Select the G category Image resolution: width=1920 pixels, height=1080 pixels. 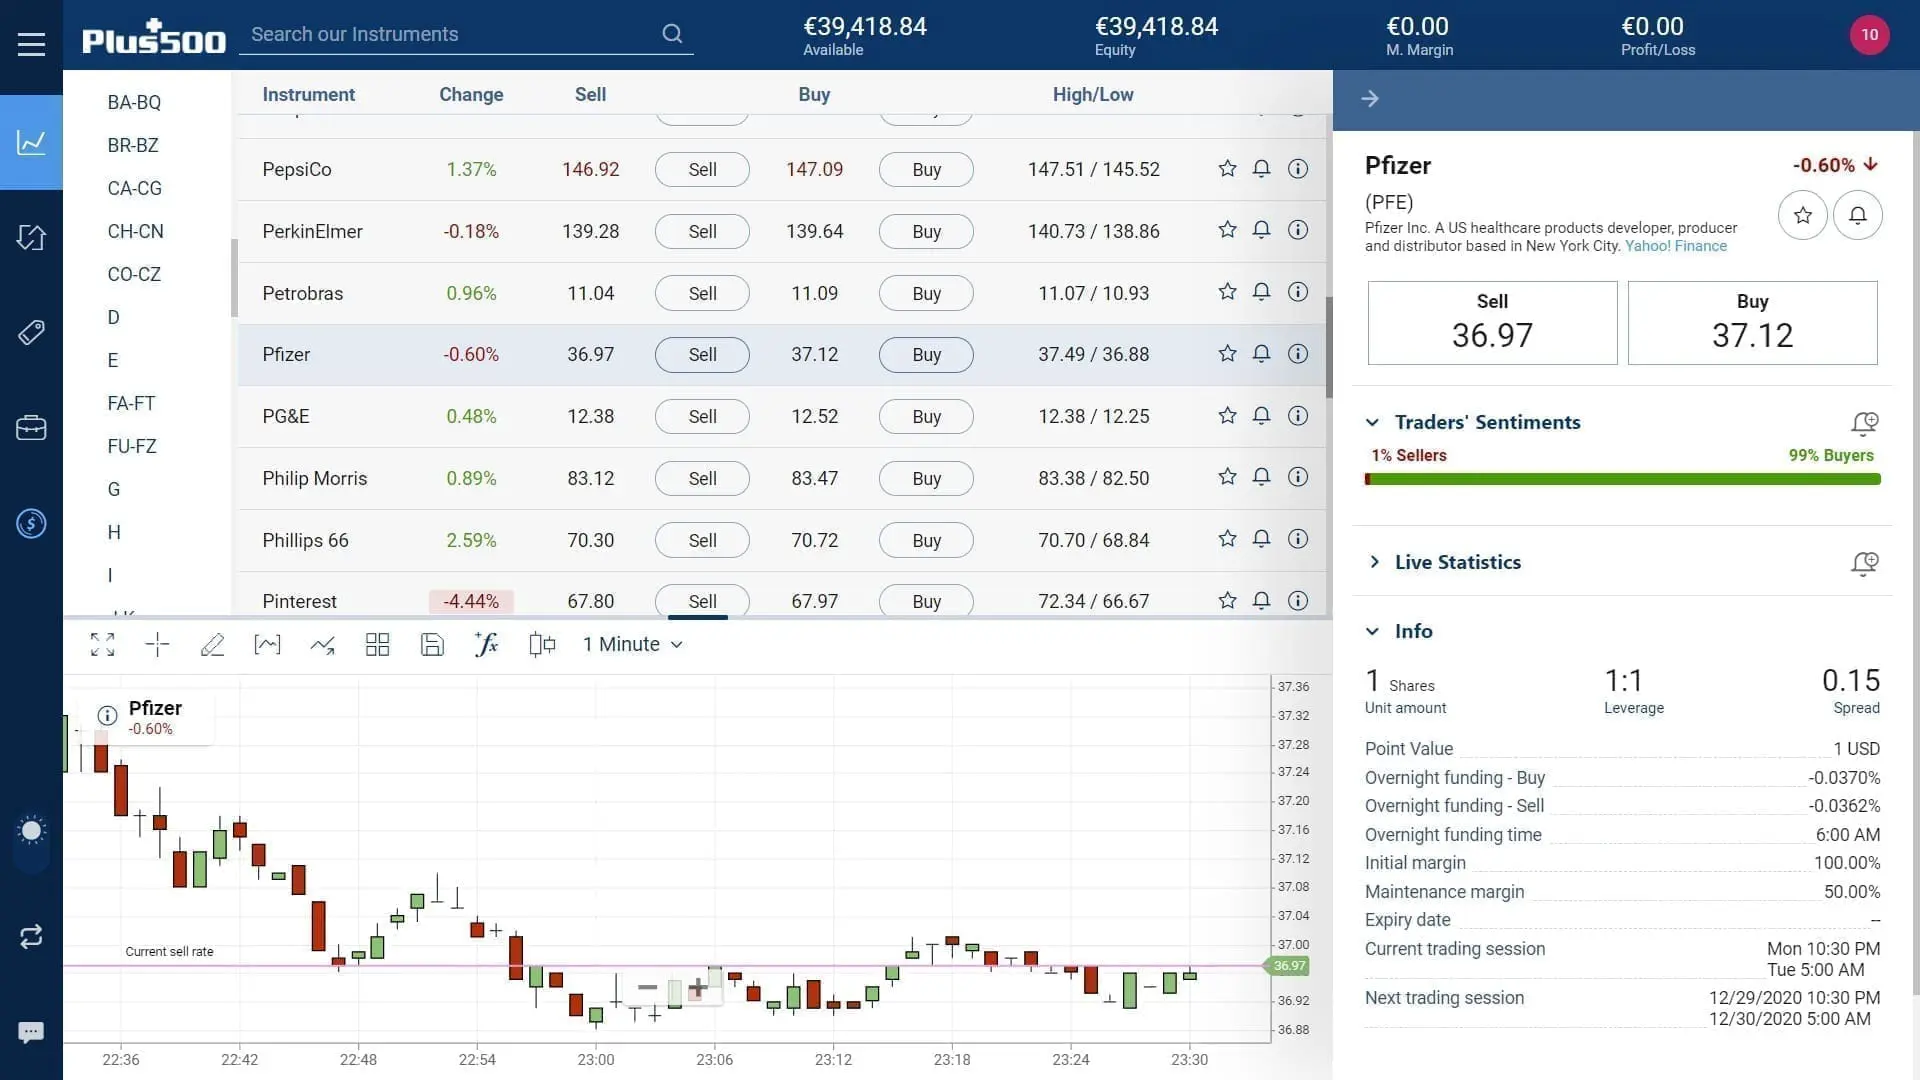(x=113, y=489)
